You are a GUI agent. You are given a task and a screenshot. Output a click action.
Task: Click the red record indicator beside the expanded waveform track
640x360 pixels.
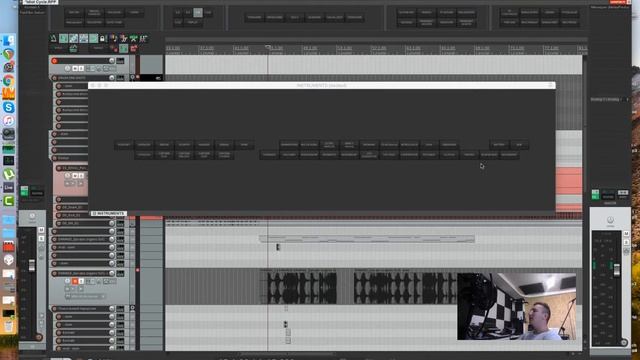click(x=138, y=270)
